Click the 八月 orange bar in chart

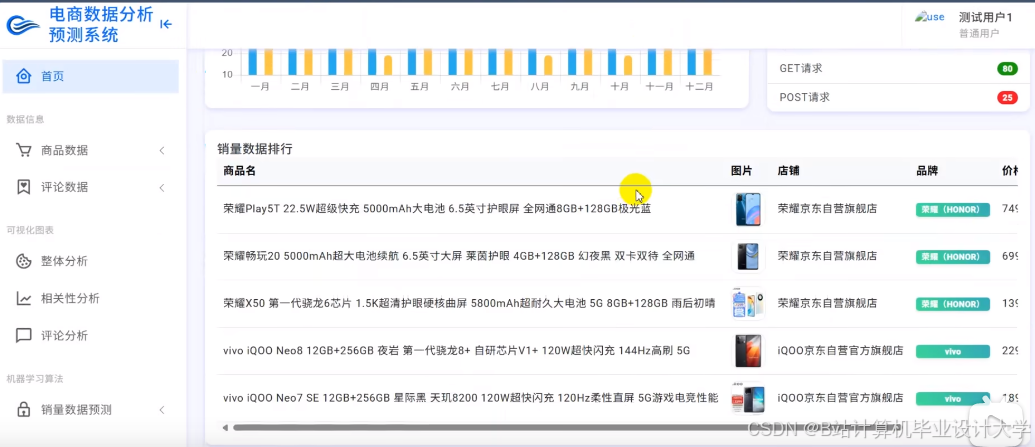548,65
